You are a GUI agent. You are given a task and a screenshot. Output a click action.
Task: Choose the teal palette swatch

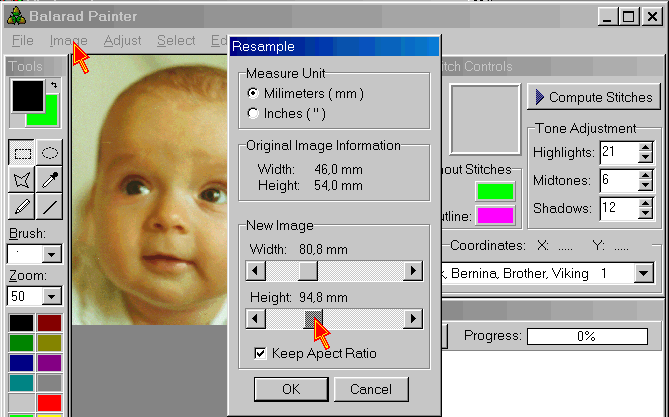coord(21,383)
